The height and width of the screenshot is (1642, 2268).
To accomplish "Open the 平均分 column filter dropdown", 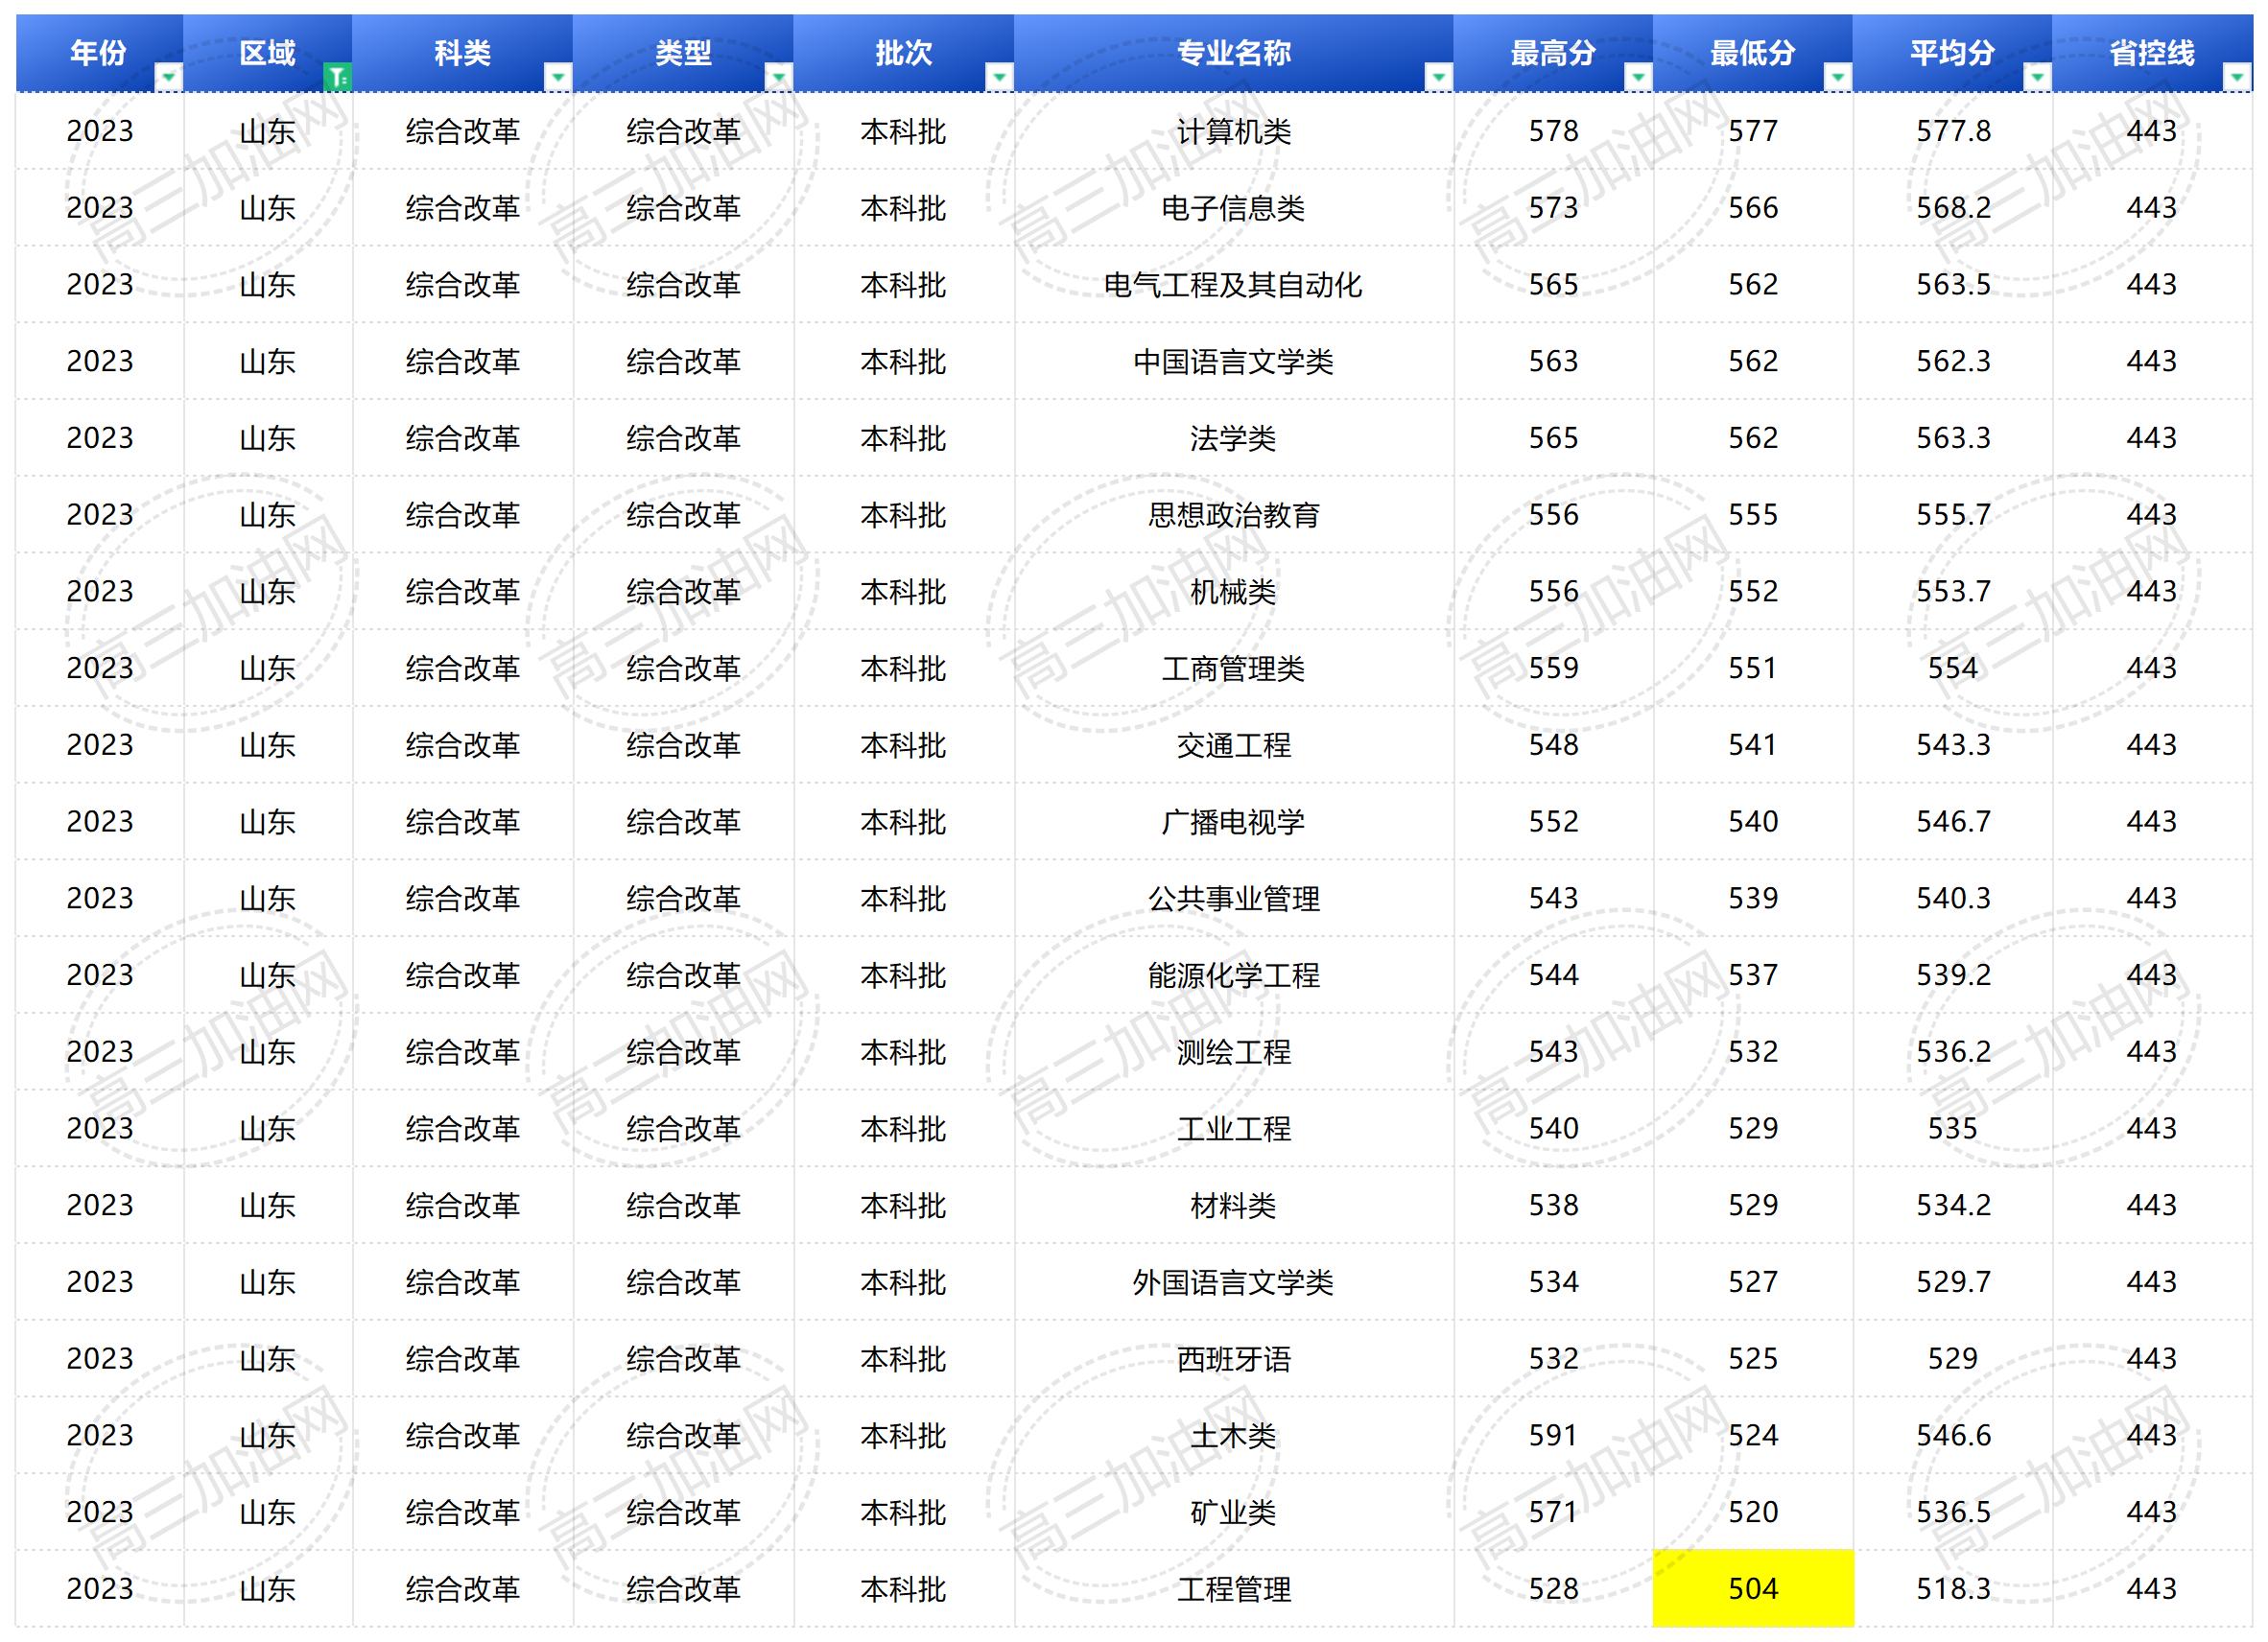I will click(x=2037, y=77).
